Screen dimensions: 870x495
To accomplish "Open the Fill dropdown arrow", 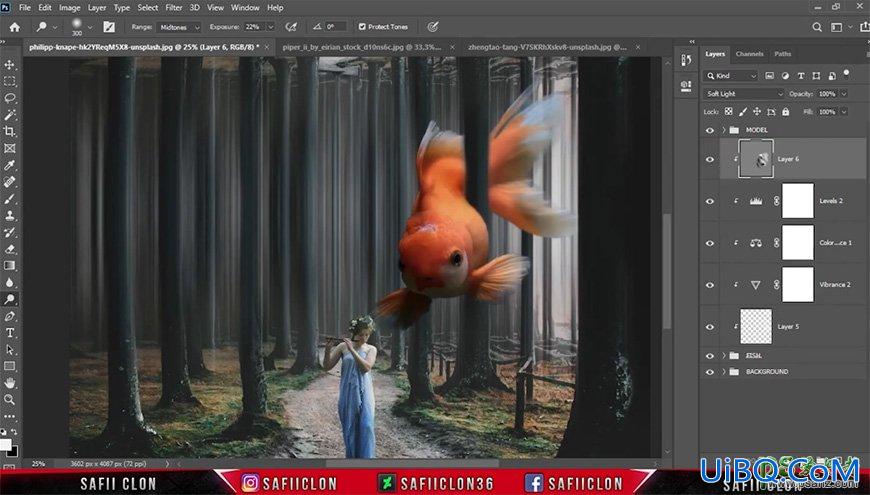I will (x=844, y=112).
